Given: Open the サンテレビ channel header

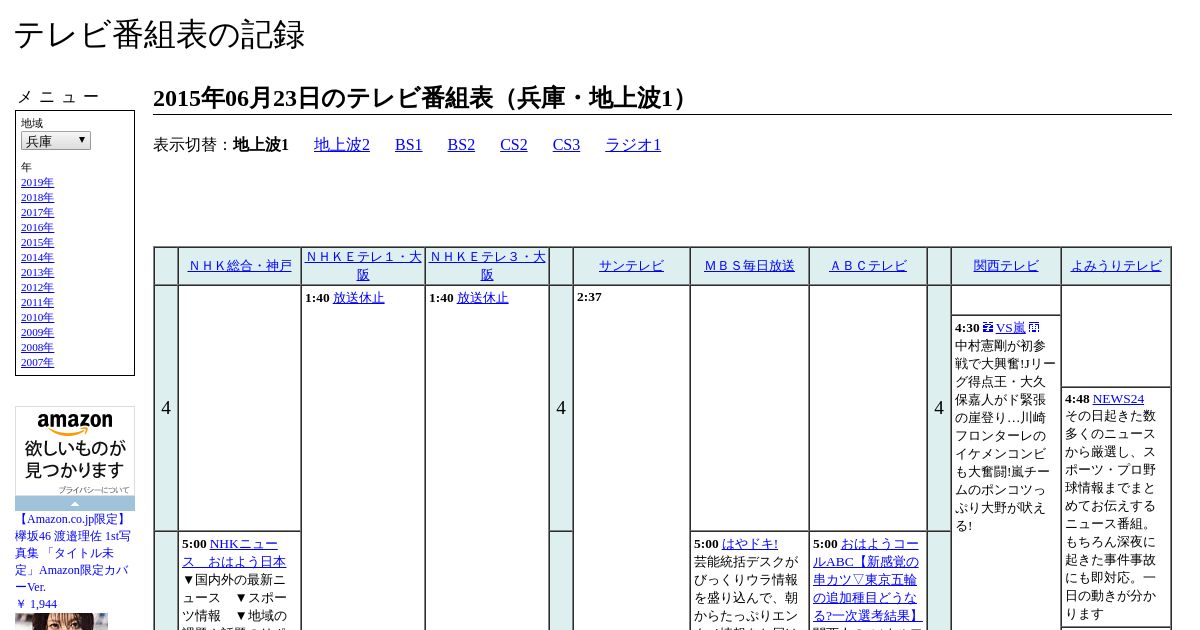Looking at the screenshot, I should [x=631, y=266].
